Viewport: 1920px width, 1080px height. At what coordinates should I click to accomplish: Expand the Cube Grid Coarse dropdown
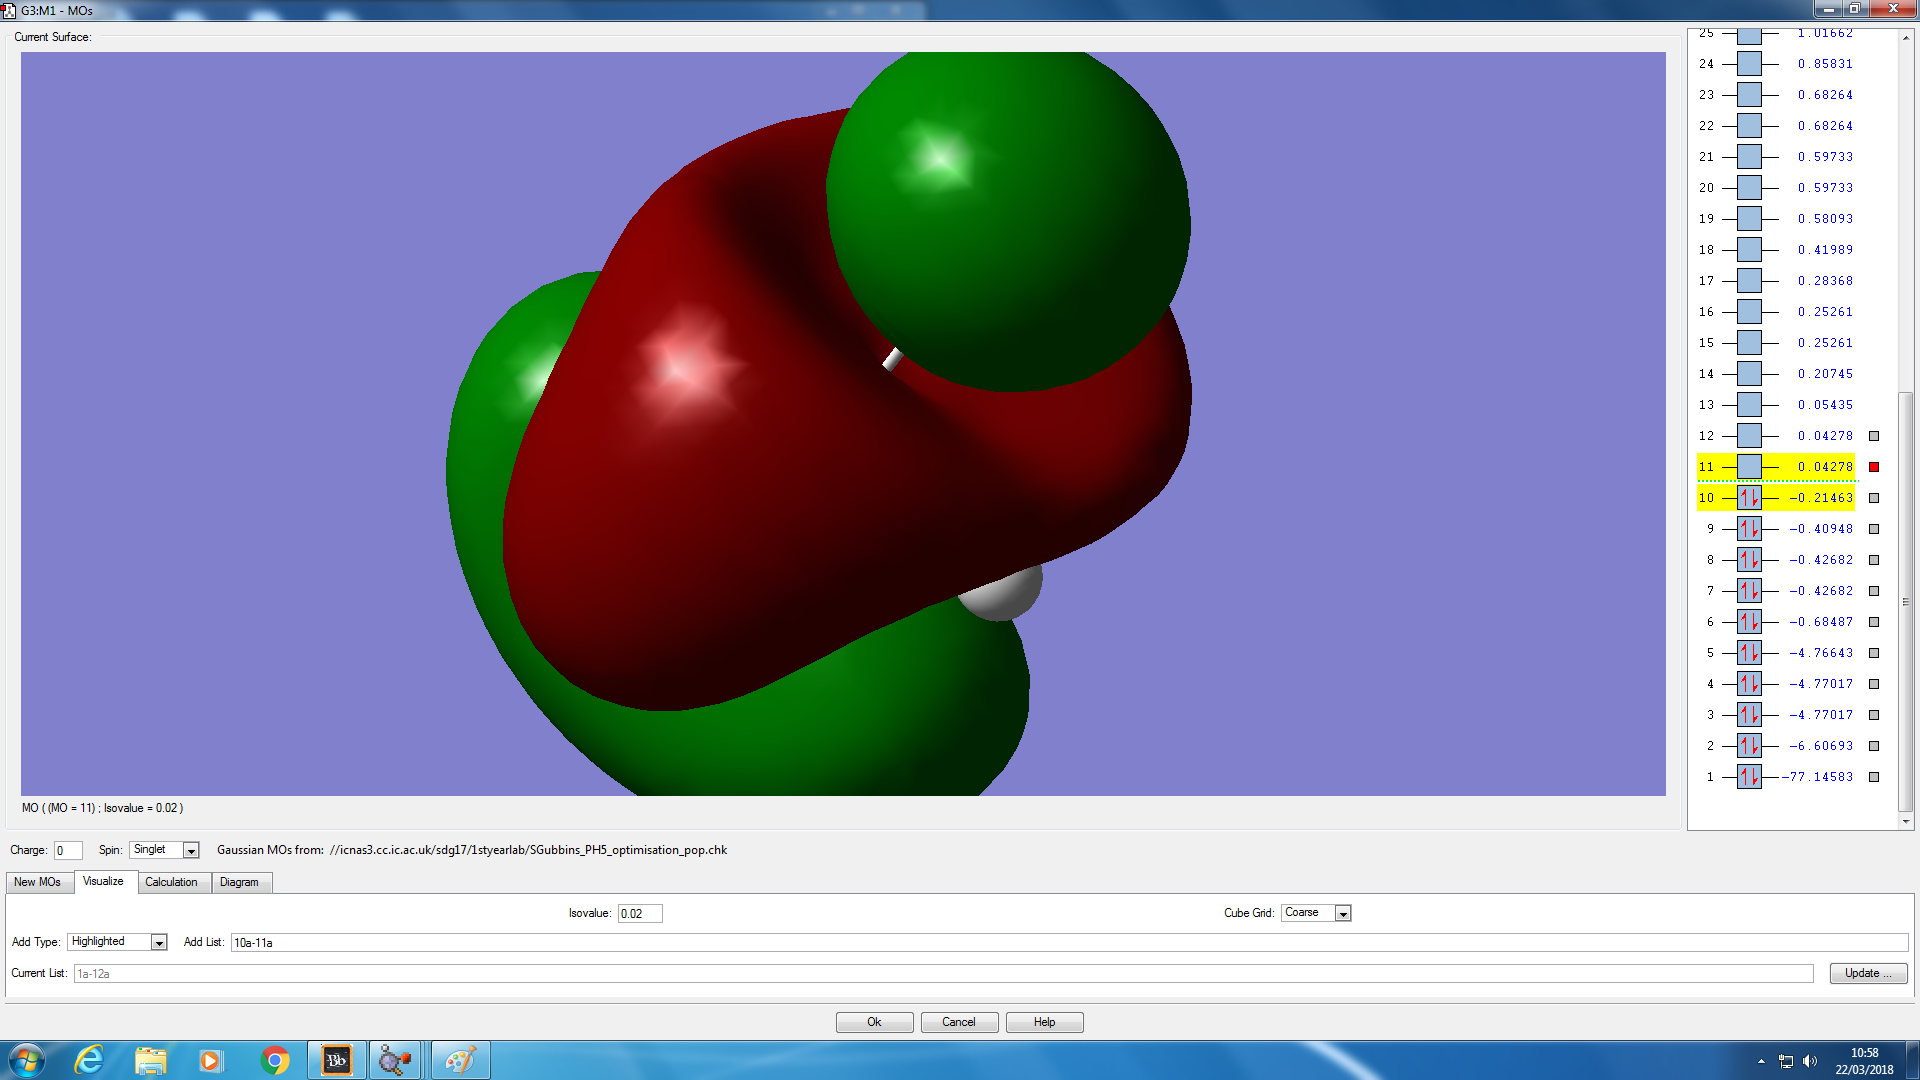1343,914
